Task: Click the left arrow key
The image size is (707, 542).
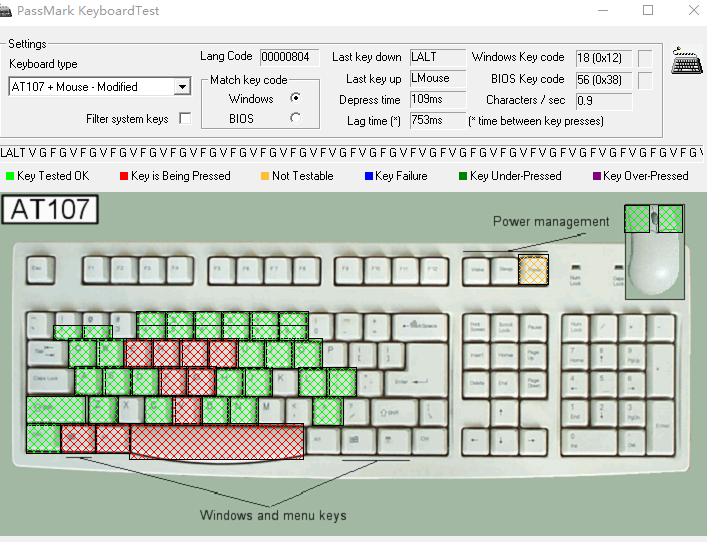Action: pyautogui.click(x=474, y=441)
